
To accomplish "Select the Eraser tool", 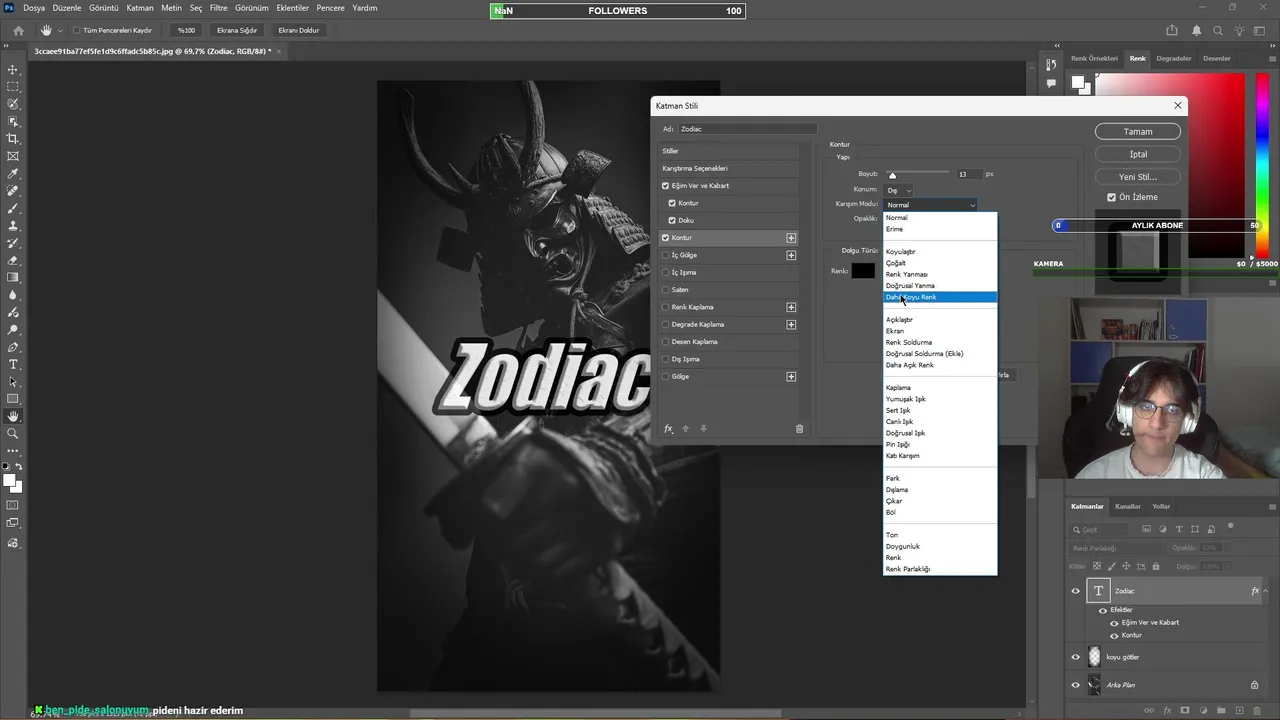I will tap(13, 260).
